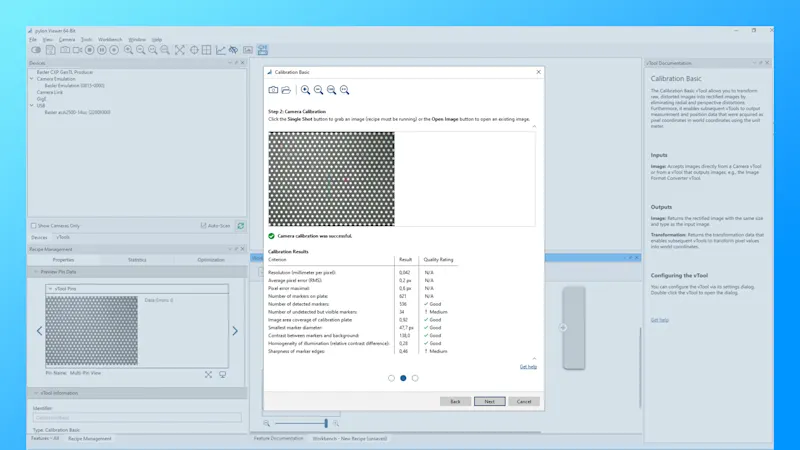Viewport: 800px width, 450px height.
Task: Click the highlighted Workbench icon in toolbar
Action: [x=263, y=50]
